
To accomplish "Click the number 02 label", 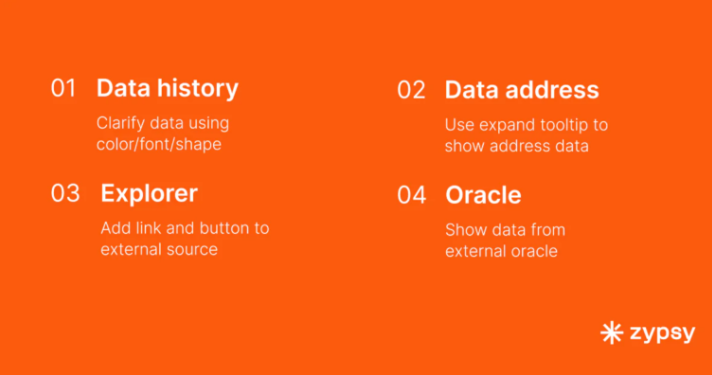I will tap(411, 90).
